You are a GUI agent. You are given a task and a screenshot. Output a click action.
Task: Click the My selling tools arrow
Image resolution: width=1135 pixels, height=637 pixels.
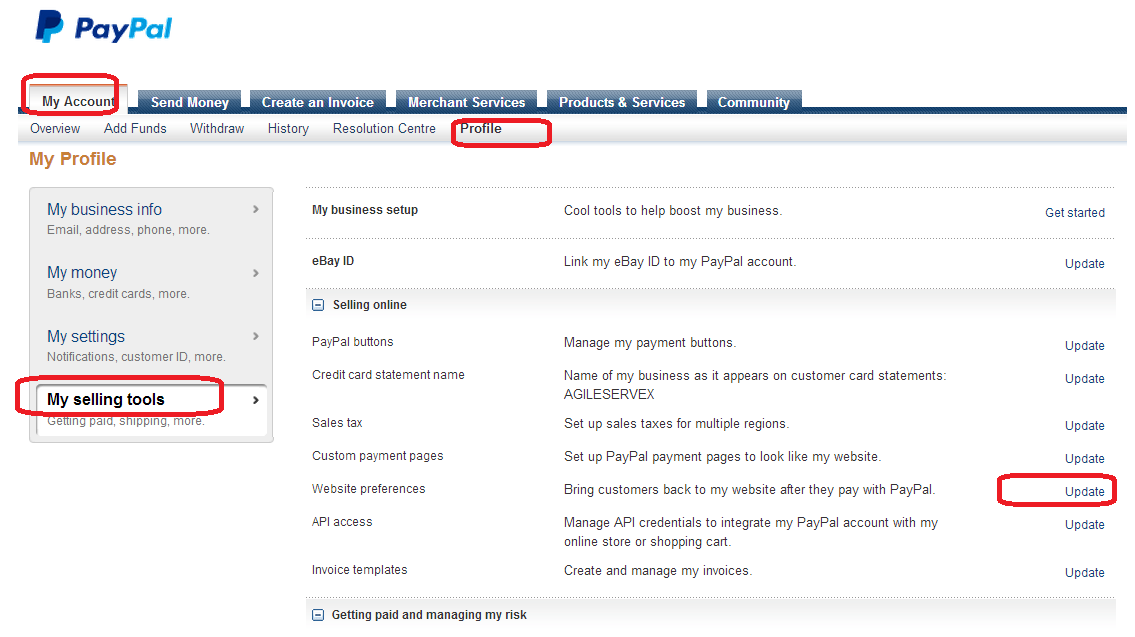point(256,400)
